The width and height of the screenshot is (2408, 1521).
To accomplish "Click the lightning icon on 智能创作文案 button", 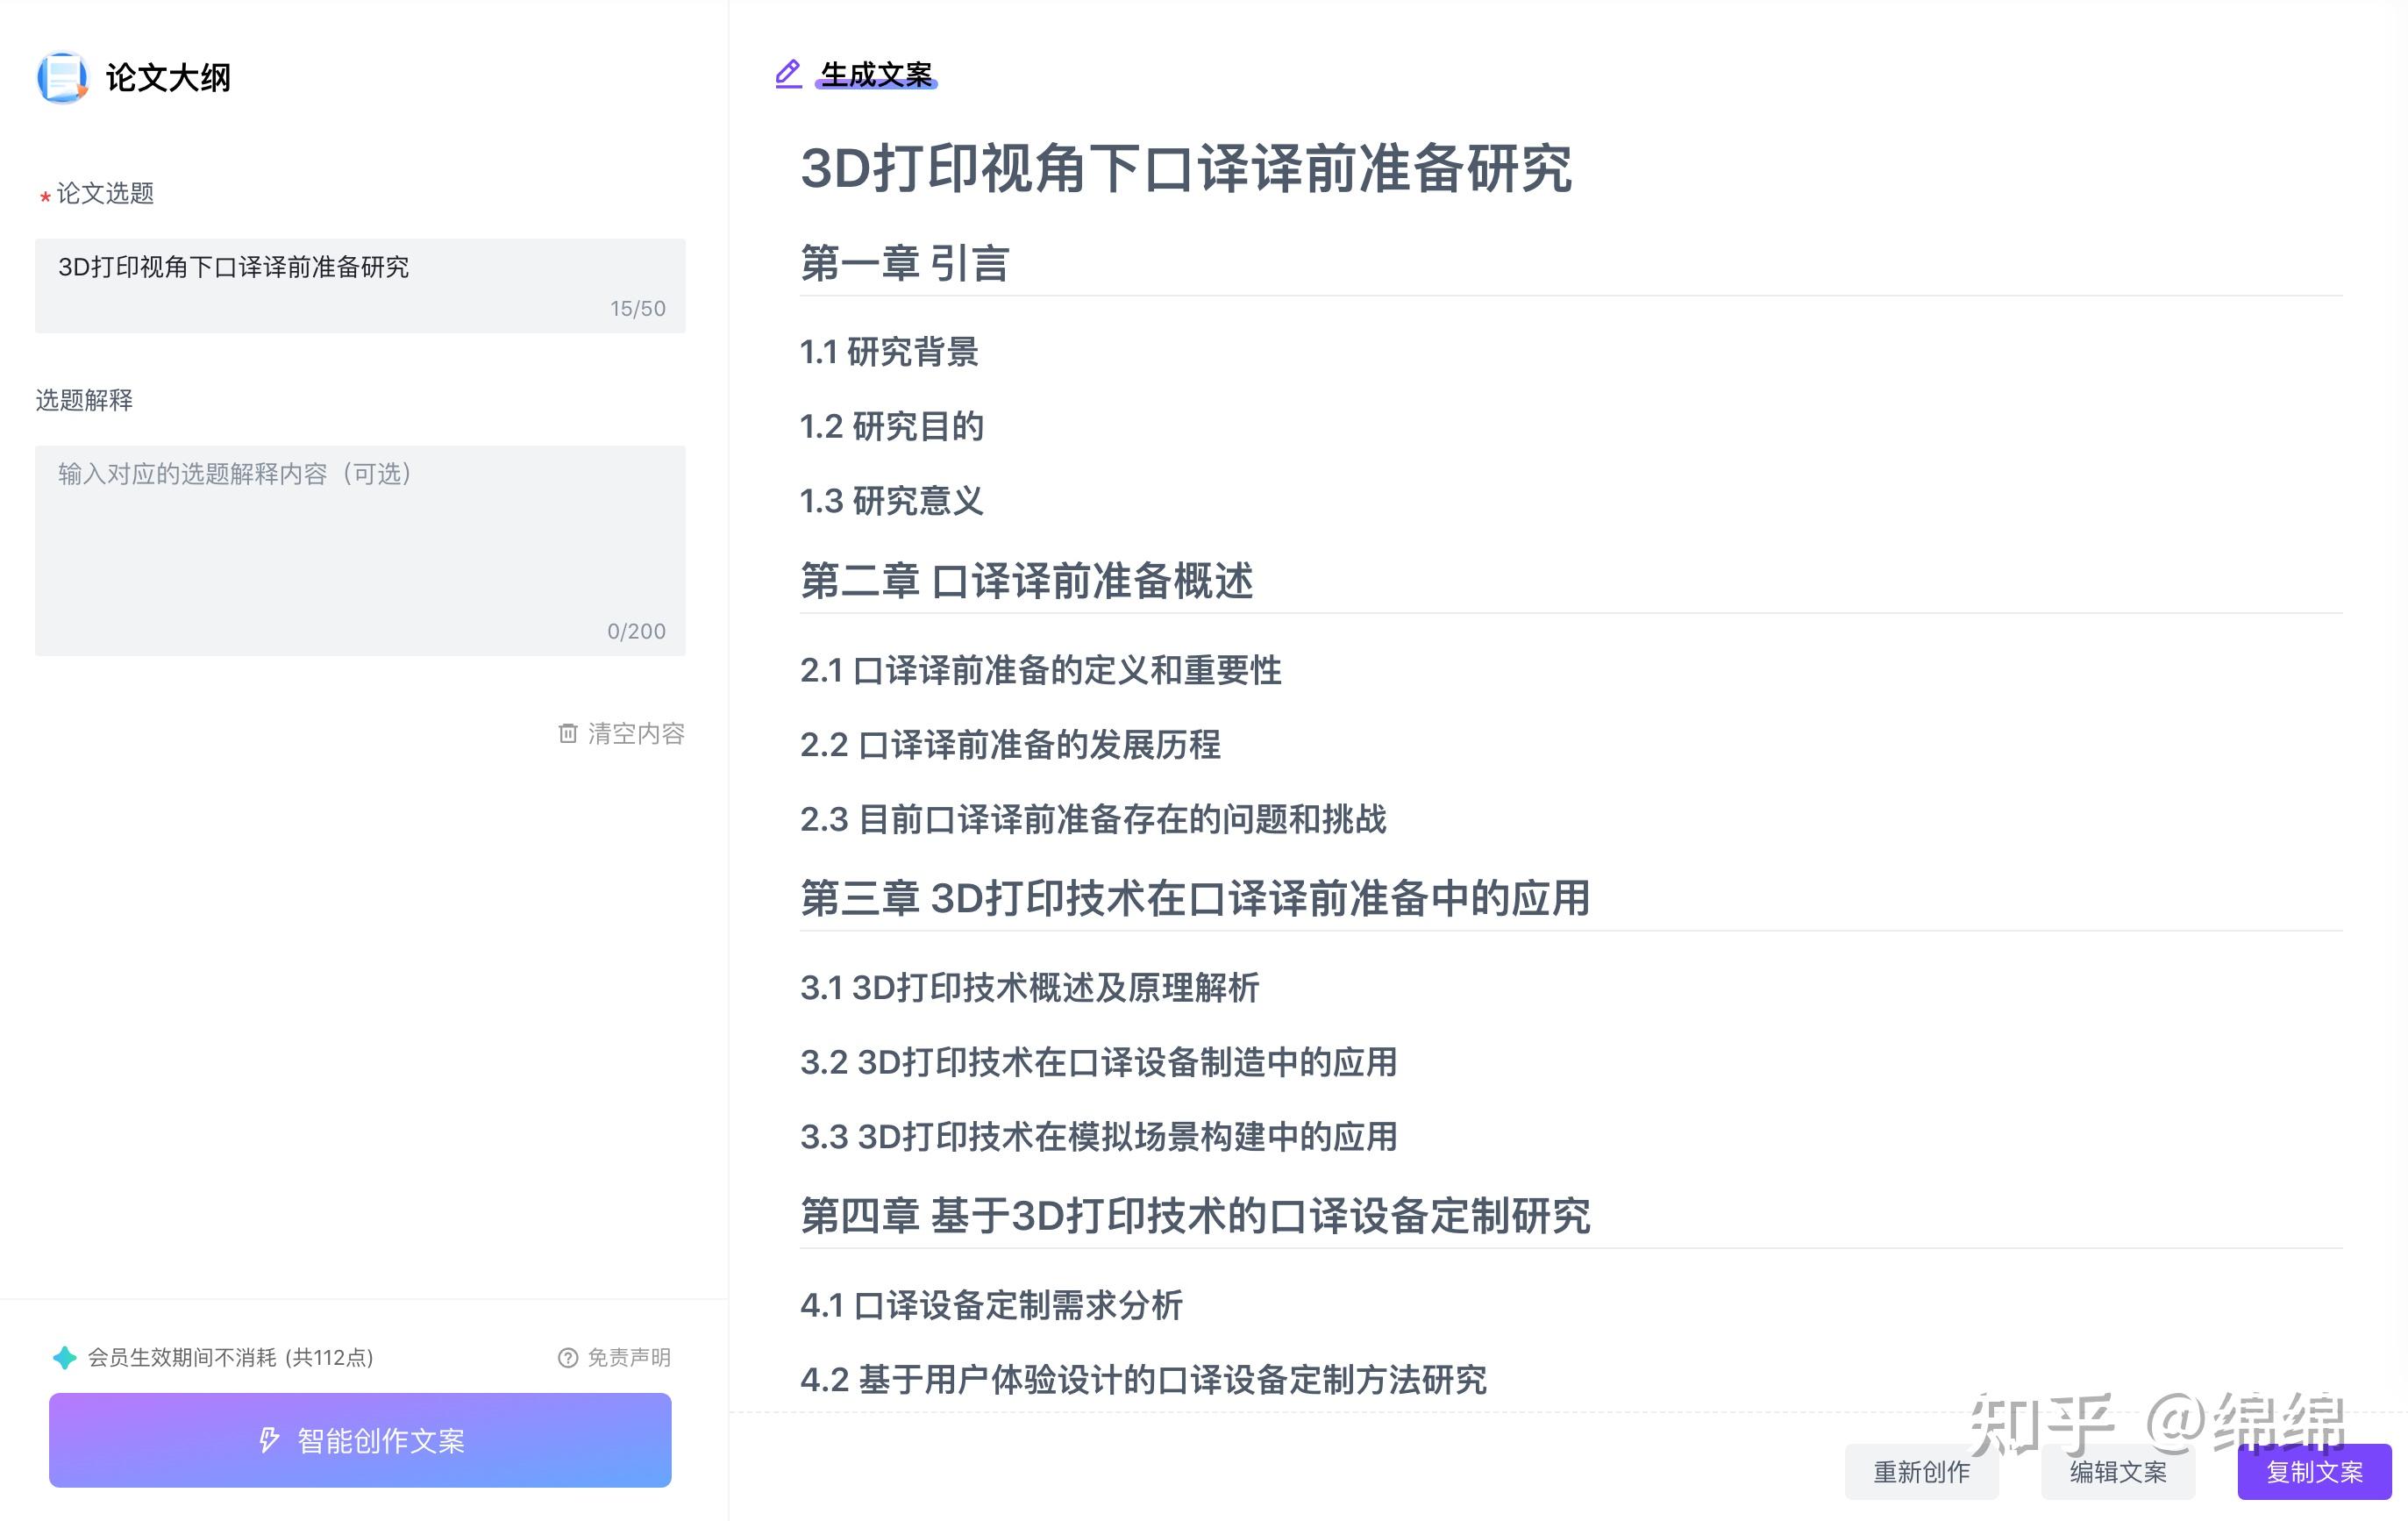I will [268, 1440].
